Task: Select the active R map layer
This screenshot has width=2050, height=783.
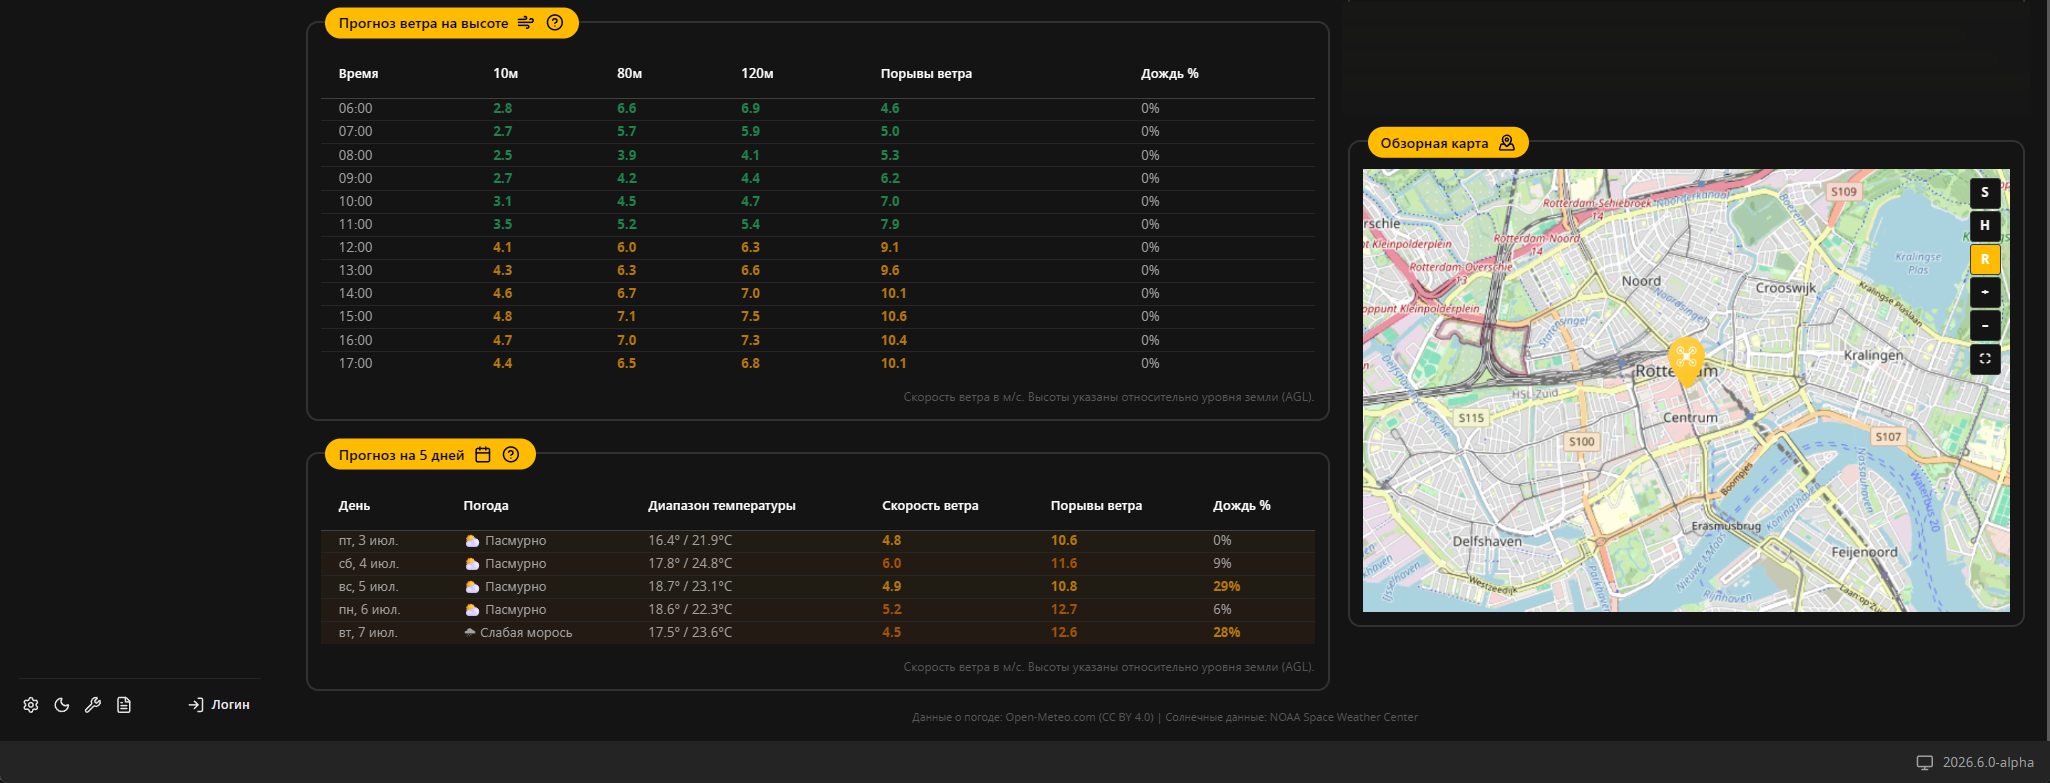Action: click(x=1985, y=259)
